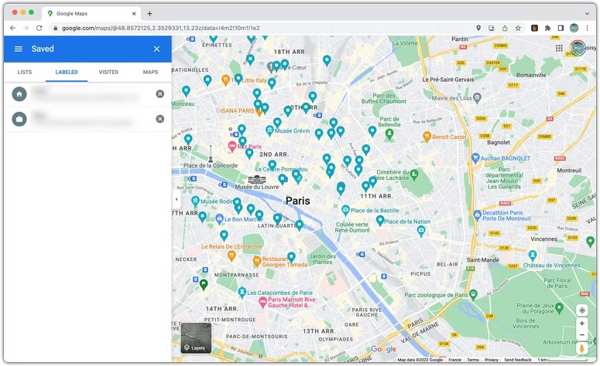Open the Privacy link in map footer
This screenshot has width=600, height=366.
[x=491, y=360]
